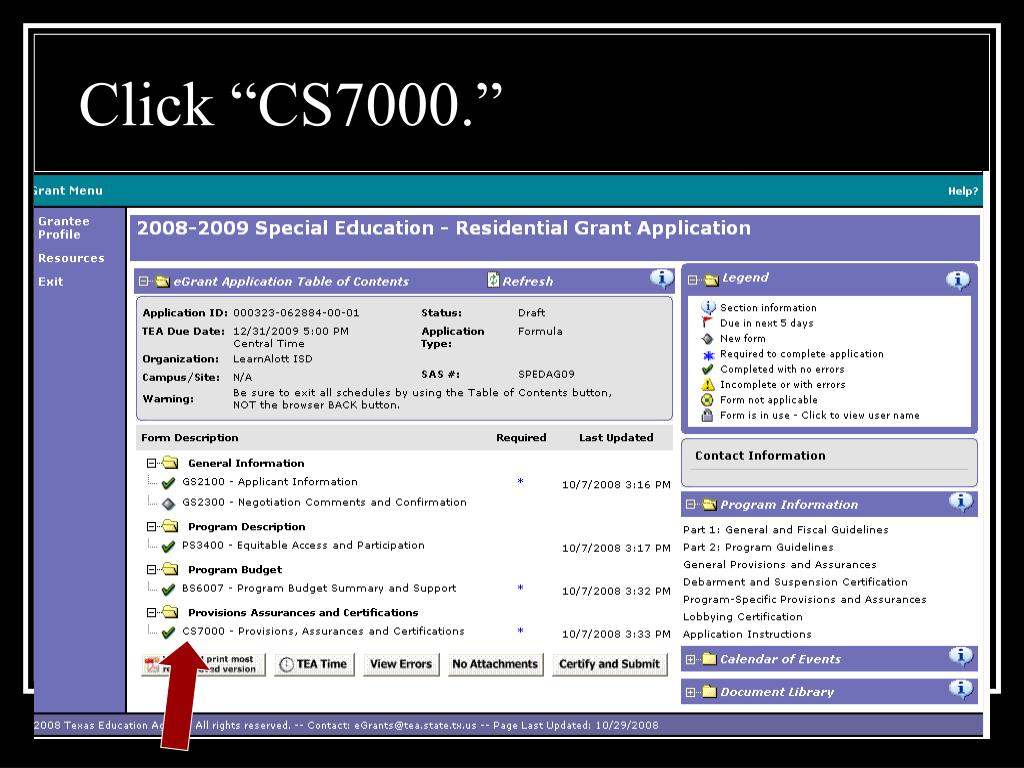Collapse the eGrant Application Table of Contents panel
Image resolution: width=1024 pixels, height=768 pixels.
point(143,281)
